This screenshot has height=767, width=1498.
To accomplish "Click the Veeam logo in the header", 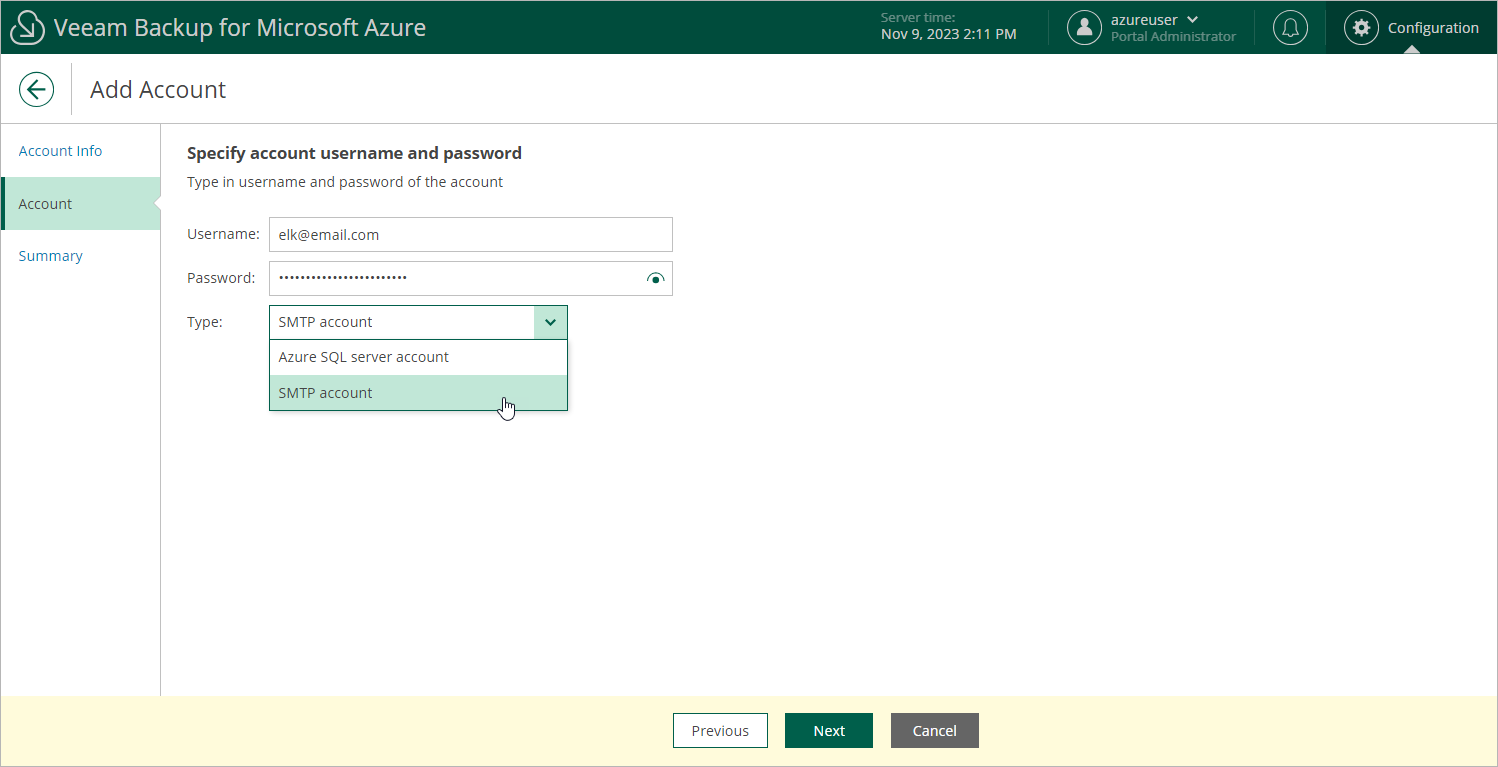I will pos(27,28).
